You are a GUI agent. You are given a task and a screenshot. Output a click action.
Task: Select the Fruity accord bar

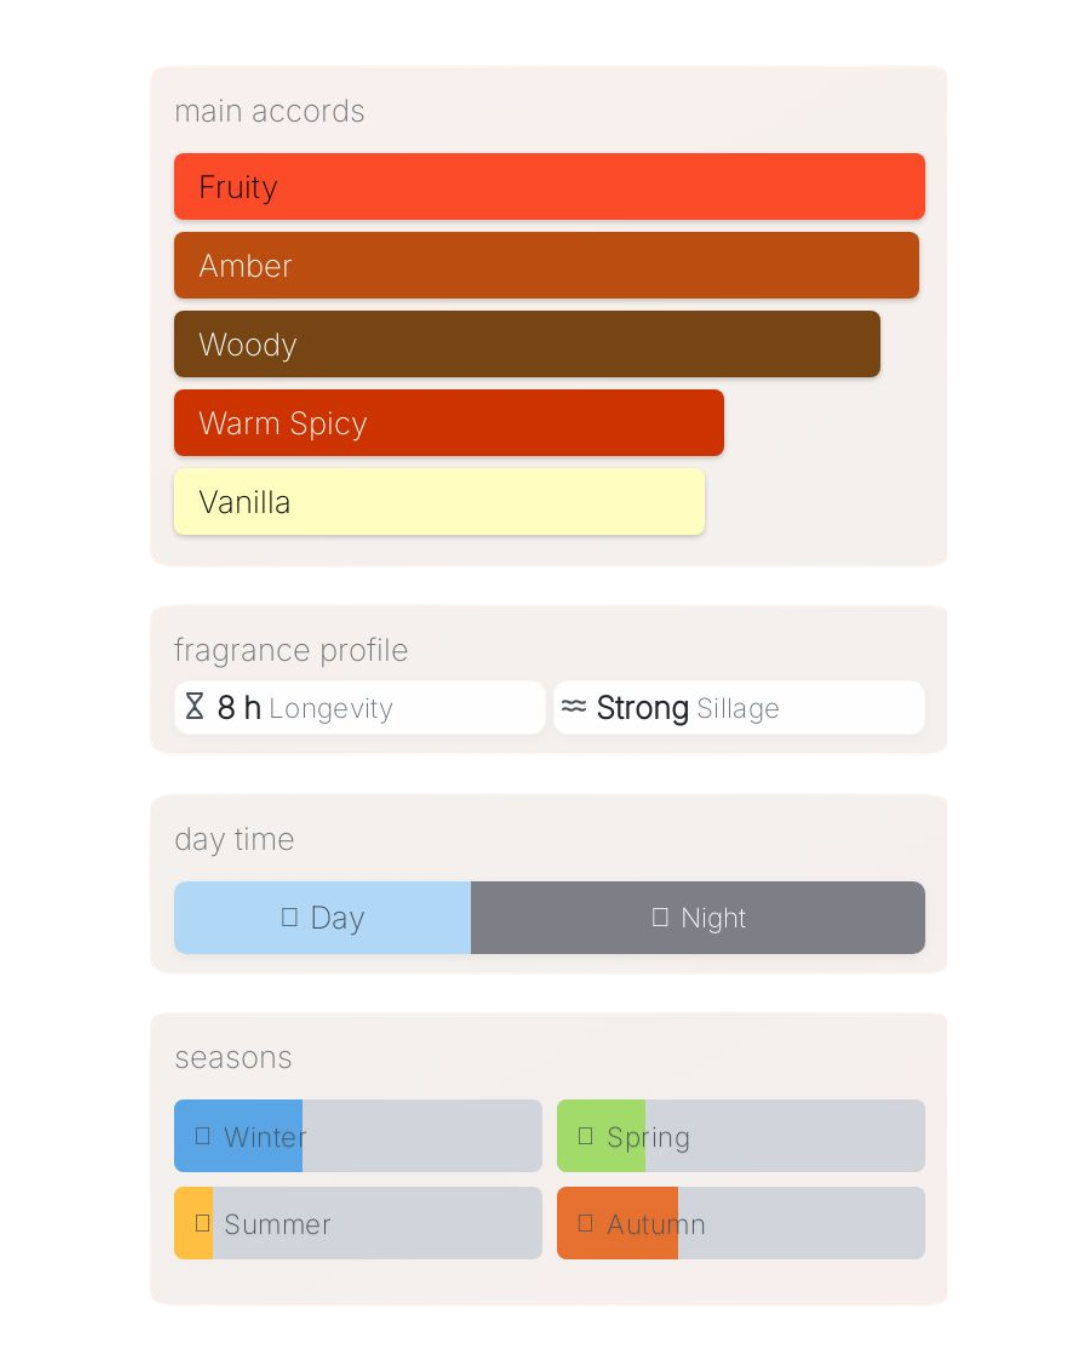[549, 187]
